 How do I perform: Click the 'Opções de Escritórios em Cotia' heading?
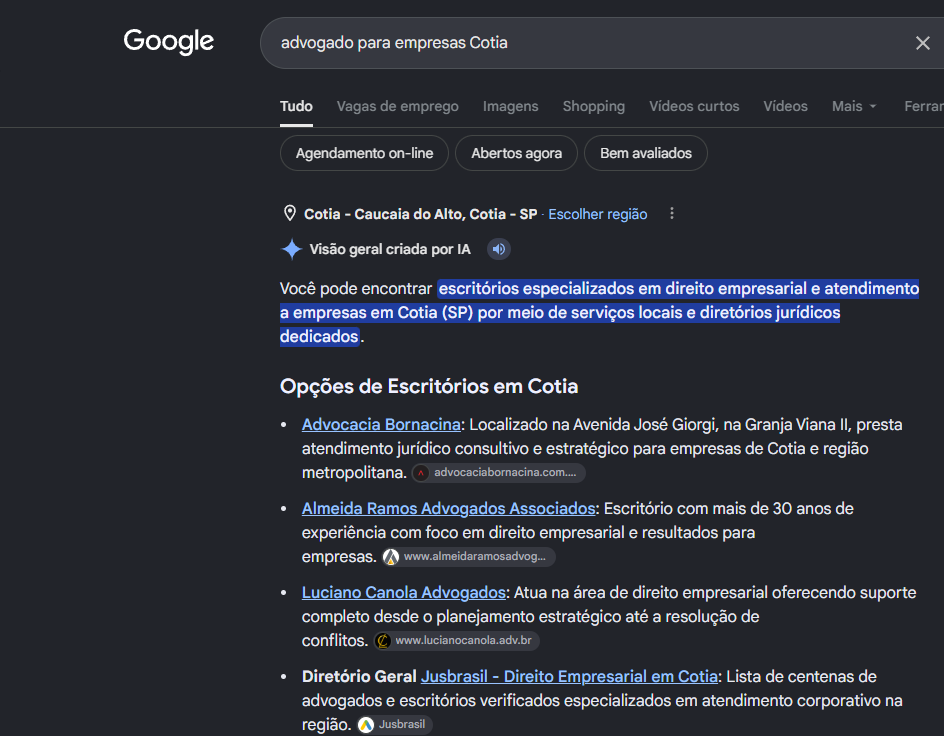coord(429,386)
